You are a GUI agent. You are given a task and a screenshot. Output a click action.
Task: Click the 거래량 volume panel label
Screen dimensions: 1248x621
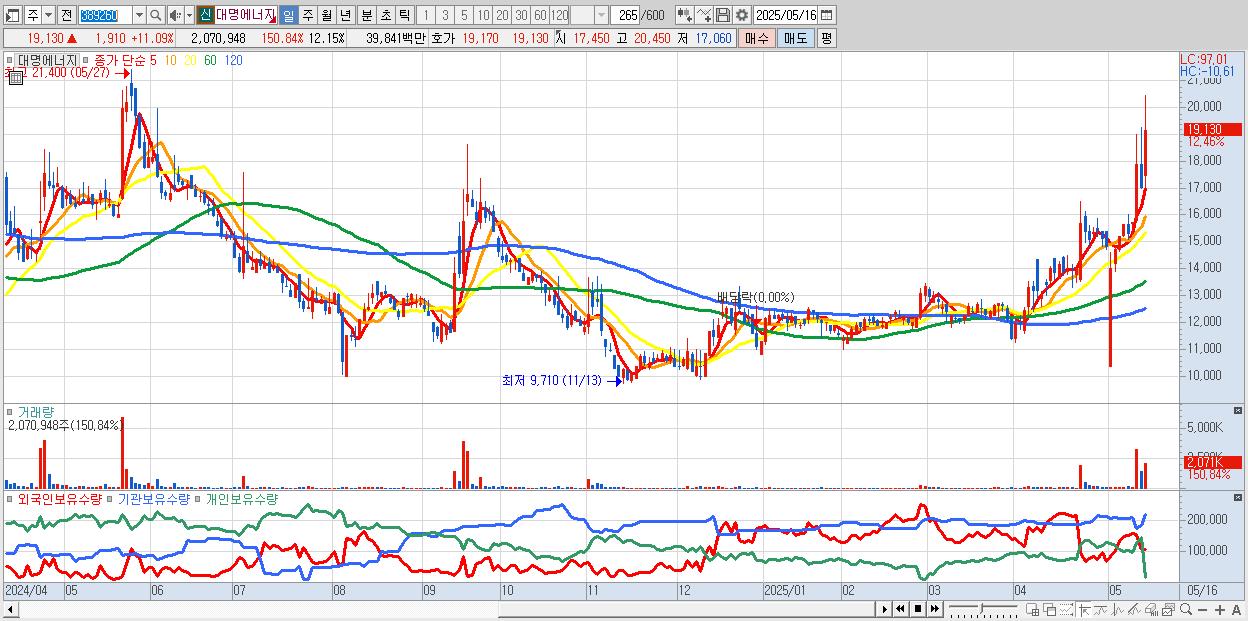[34, 411]
